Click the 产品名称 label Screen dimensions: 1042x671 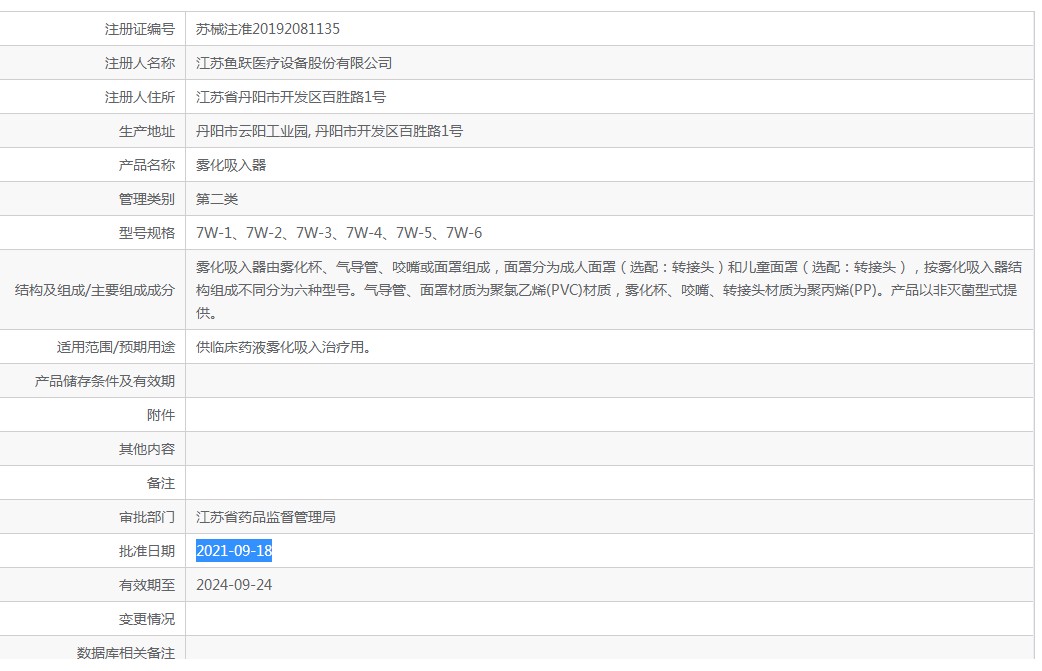[147, 165]
